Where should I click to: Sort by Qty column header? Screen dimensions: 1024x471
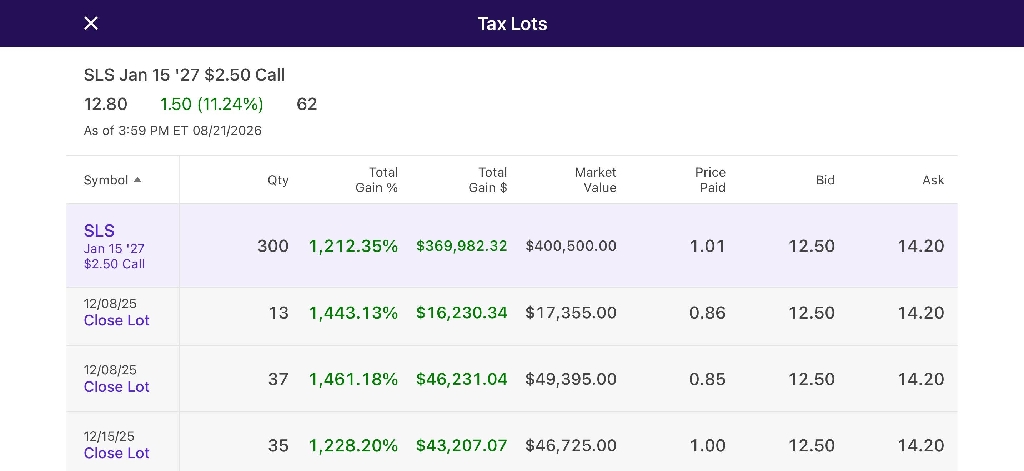pyautogui.click(x=278, y=180)
